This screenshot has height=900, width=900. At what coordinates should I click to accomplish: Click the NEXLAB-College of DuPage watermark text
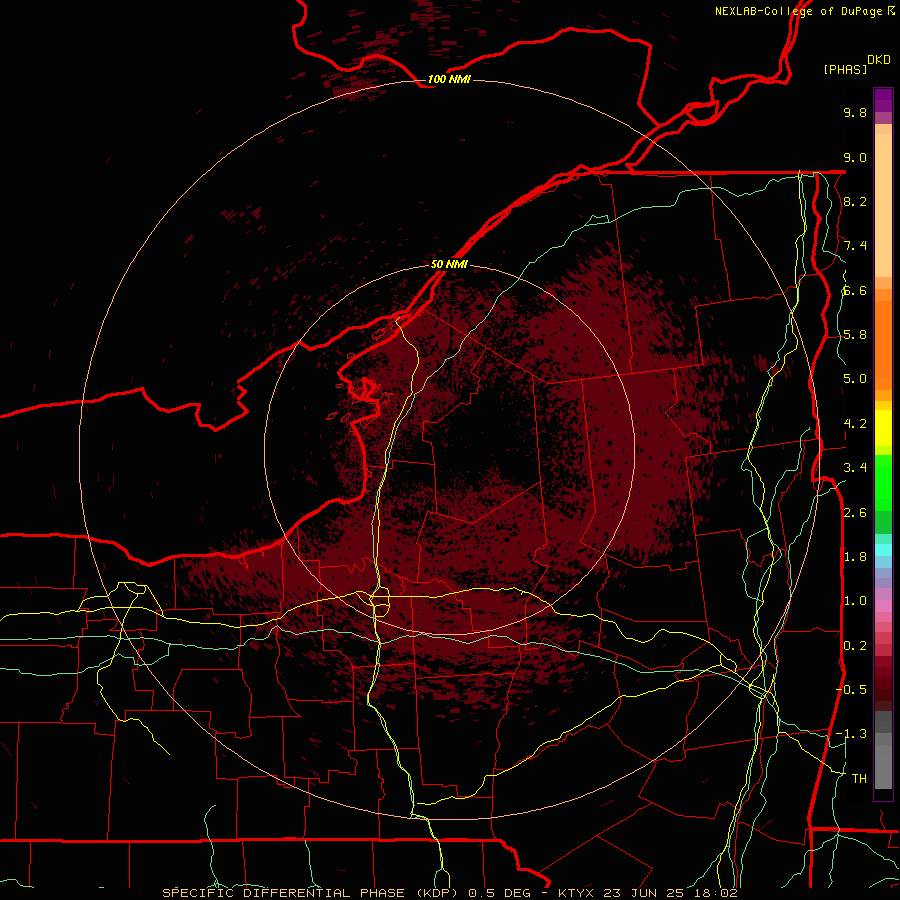click(804, 11)
